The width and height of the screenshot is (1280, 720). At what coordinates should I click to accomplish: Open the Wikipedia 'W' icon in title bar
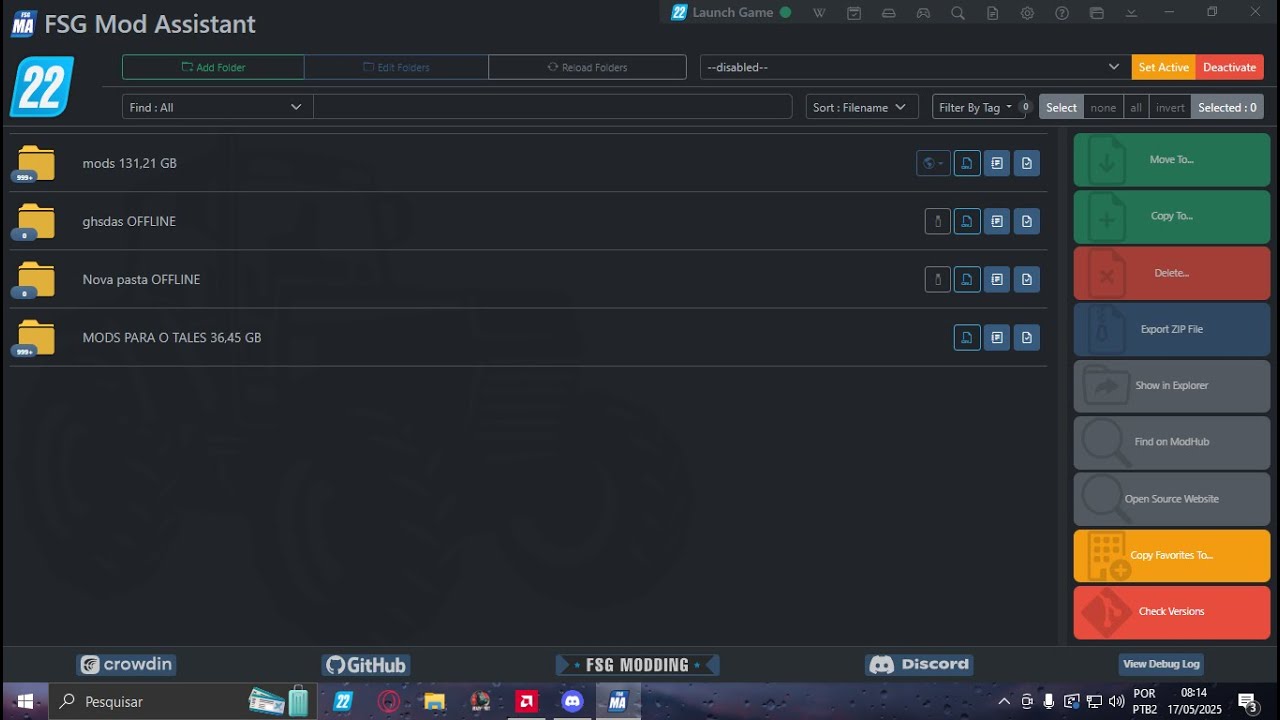point(819,13)
